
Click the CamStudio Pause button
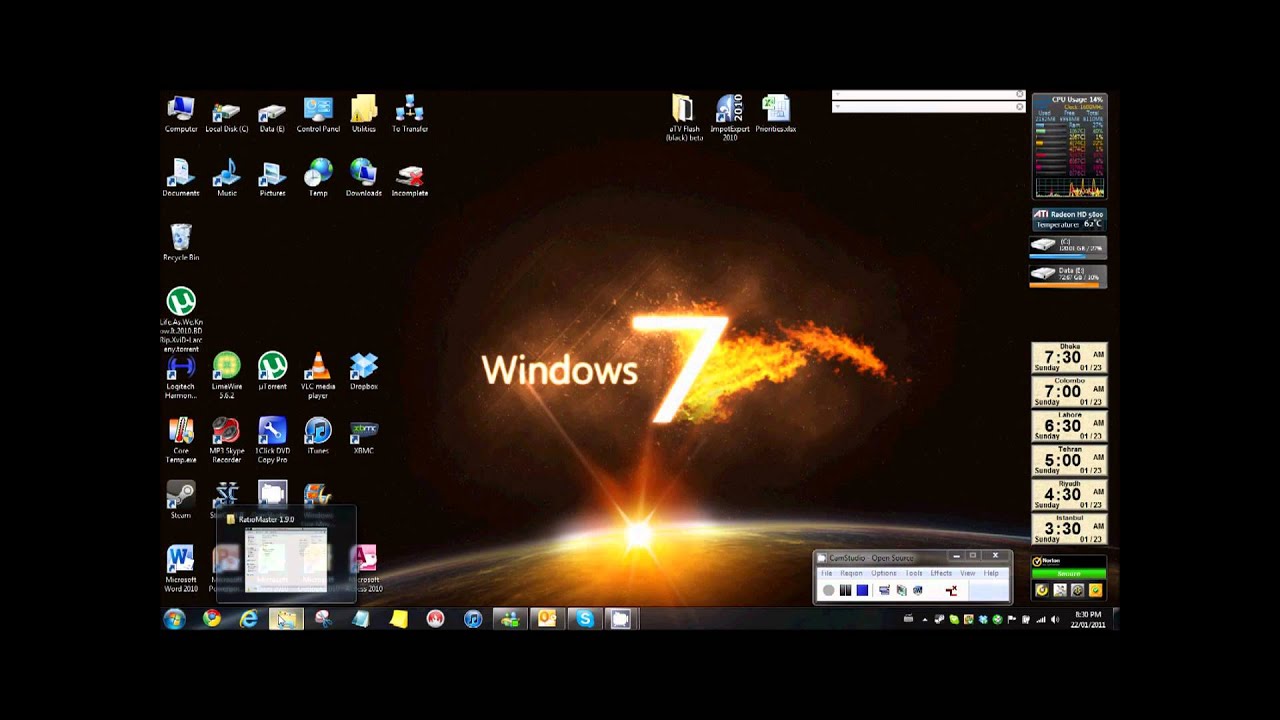tap(845, 590)
